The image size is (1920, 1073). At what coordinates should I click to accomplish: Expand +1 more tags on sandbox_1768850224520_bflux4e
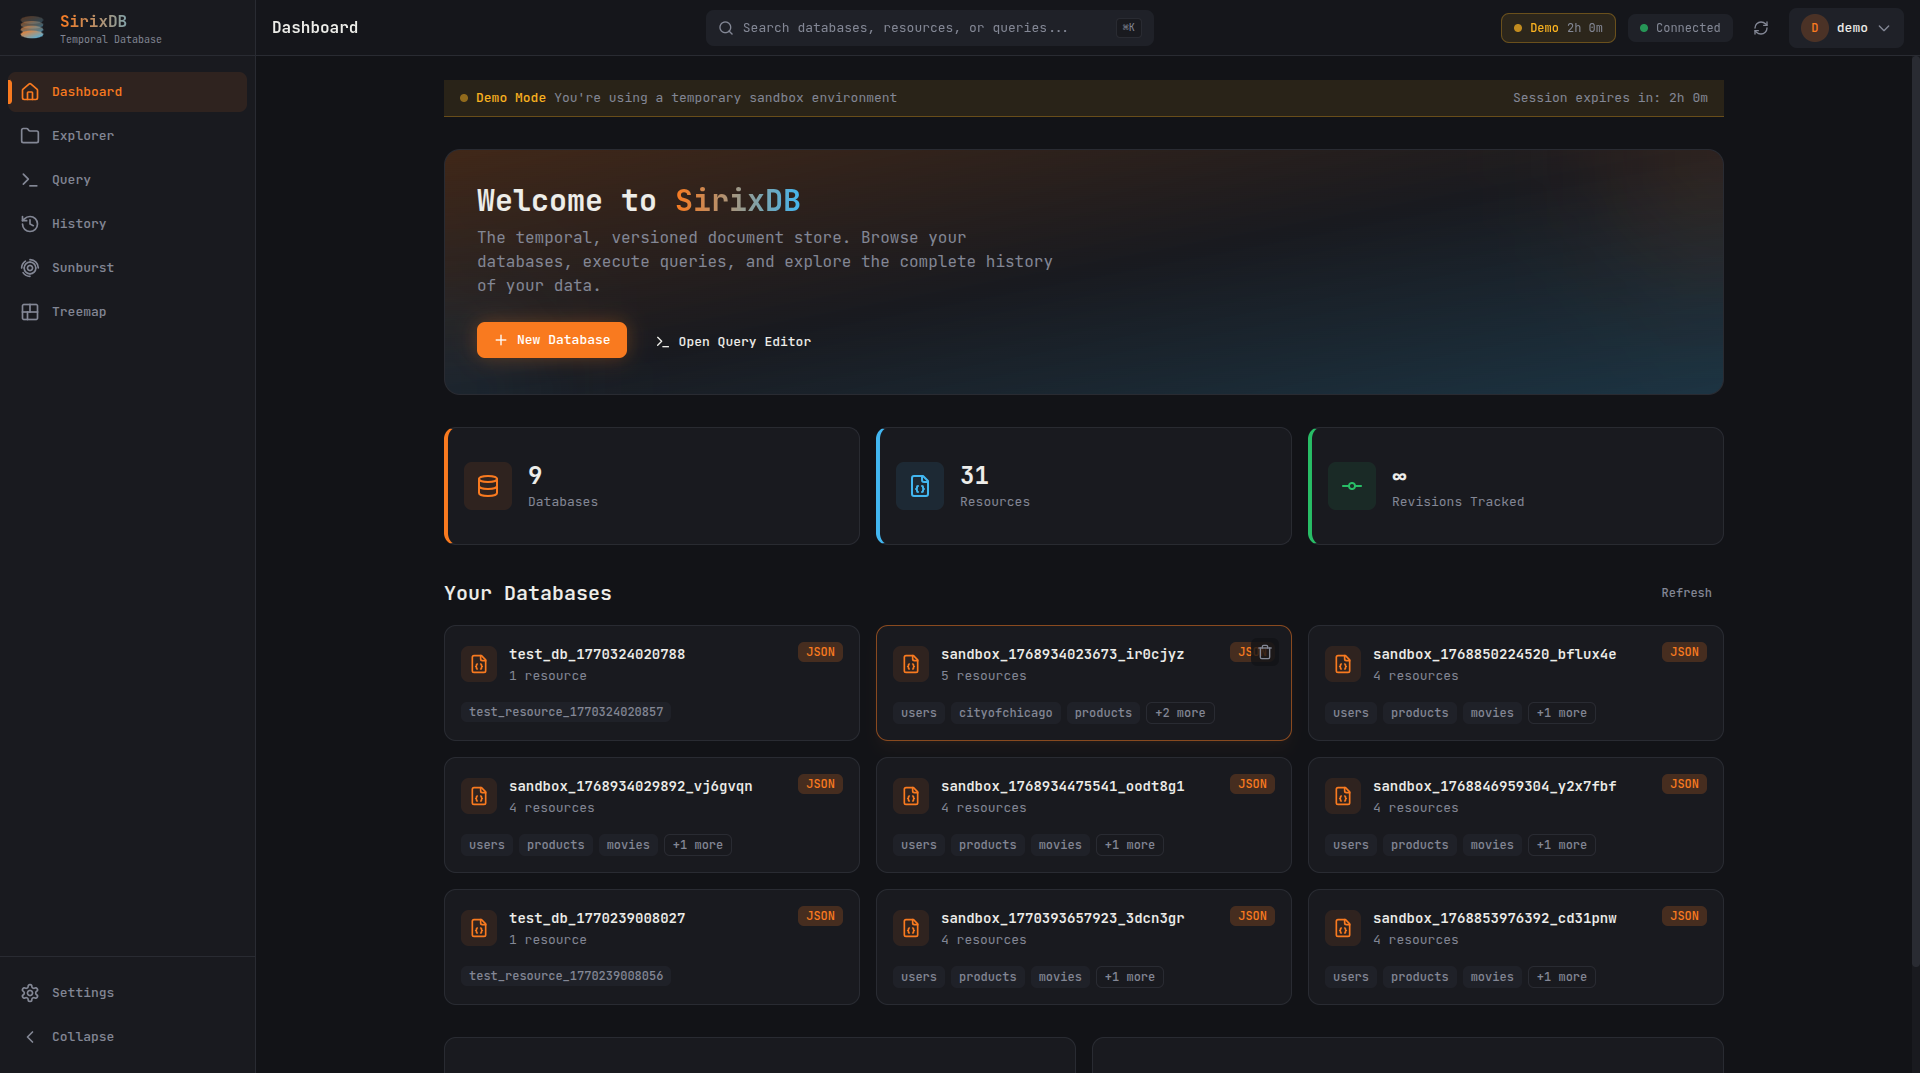pos(1562,712)
